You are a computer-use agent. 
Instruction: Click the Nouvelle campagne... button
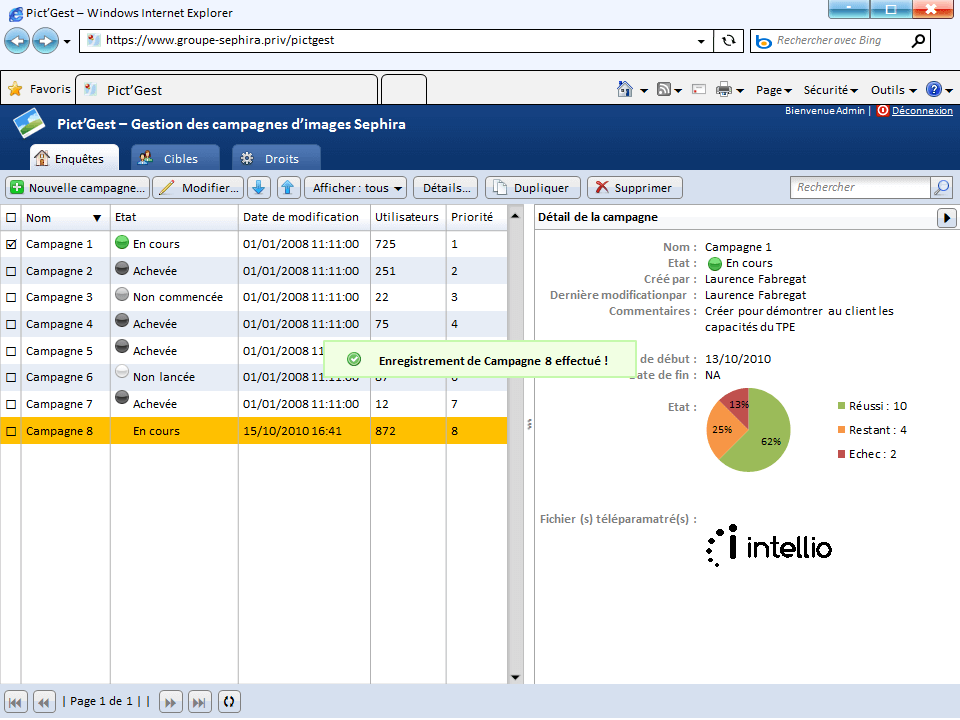click(x=78, y=187)
